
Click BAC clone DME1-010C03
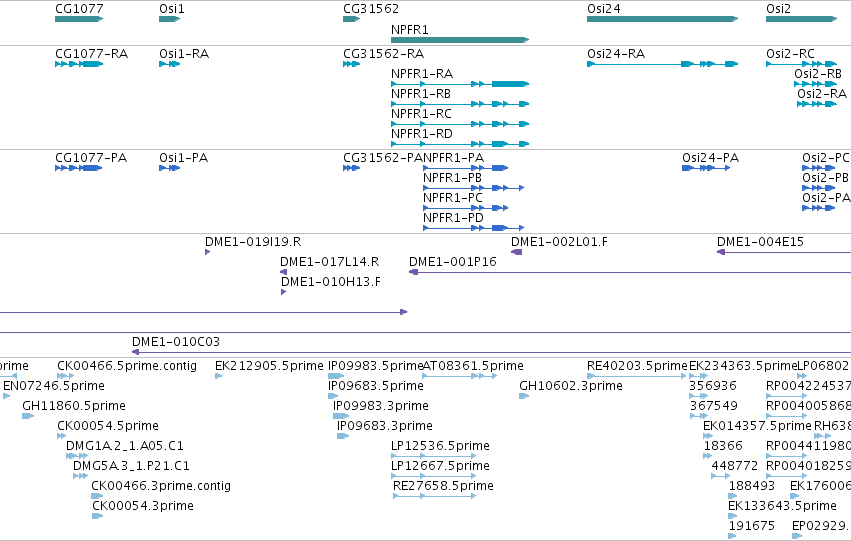(x=491, y=352)
